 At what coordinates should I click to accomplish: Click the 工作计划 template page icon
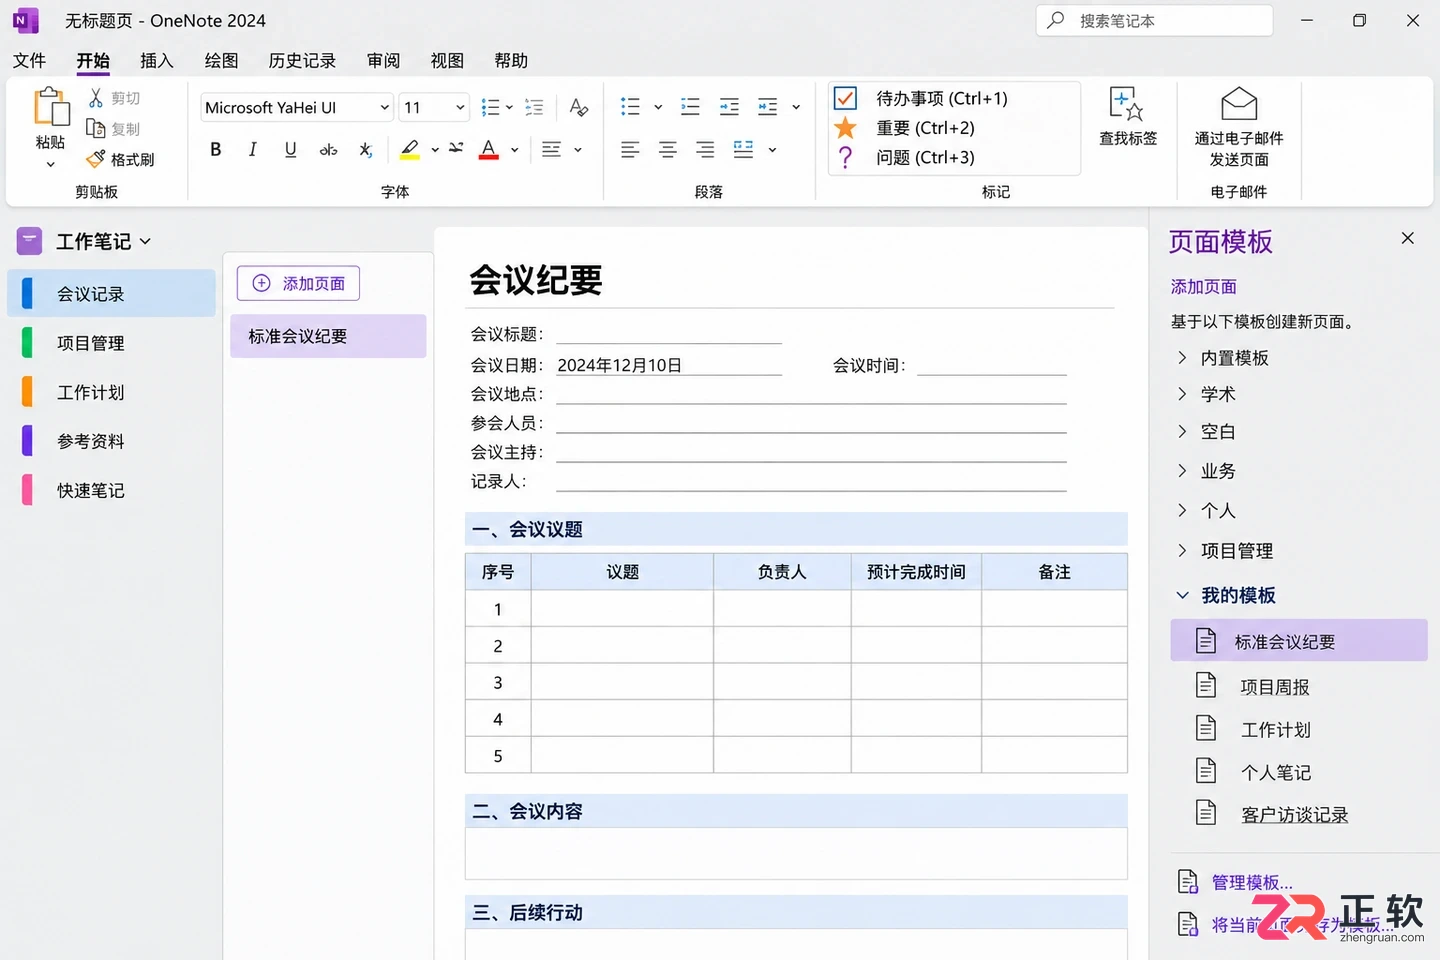(x=1206, y=728)
